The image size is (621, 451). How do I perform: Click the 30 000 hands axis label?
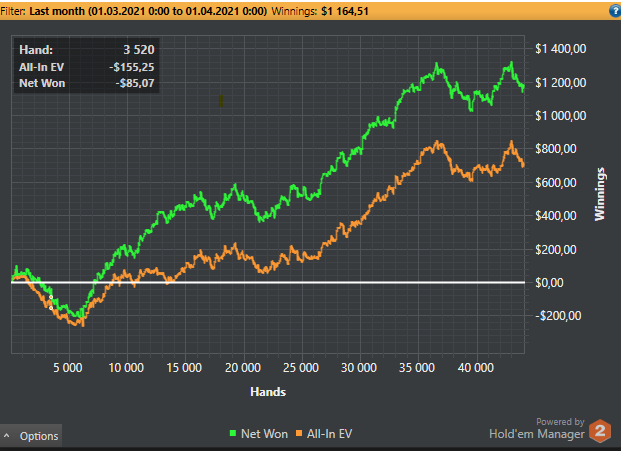(x=359, y=367)
